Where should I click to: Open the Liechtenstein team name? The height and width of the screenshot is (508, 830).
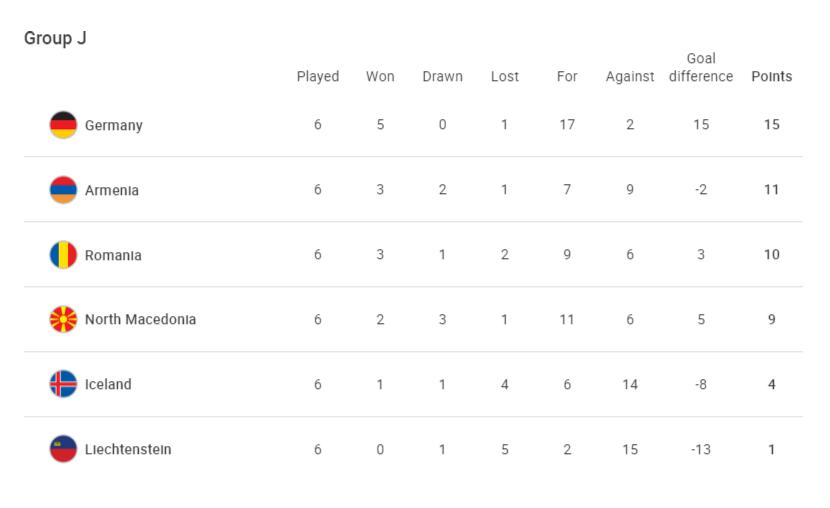[x=128, y=449]
